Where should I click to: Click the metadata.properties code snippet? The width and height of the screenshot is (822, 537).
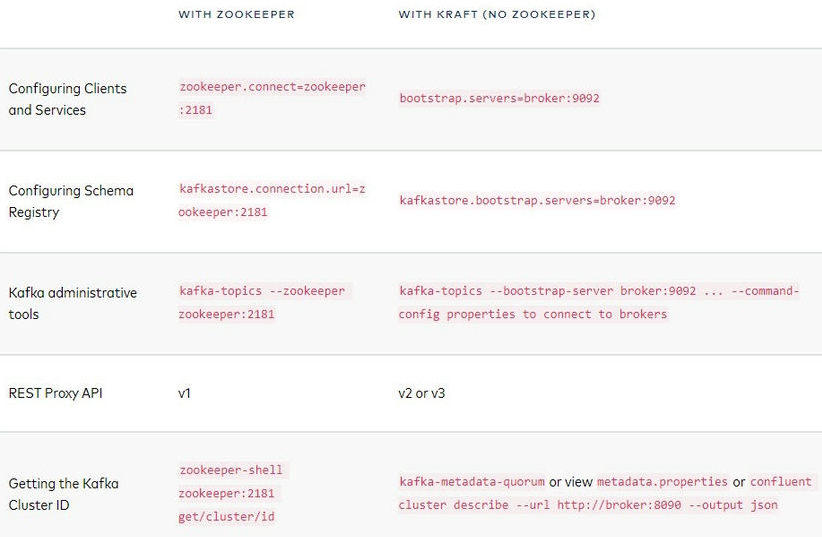pos(662,482)
